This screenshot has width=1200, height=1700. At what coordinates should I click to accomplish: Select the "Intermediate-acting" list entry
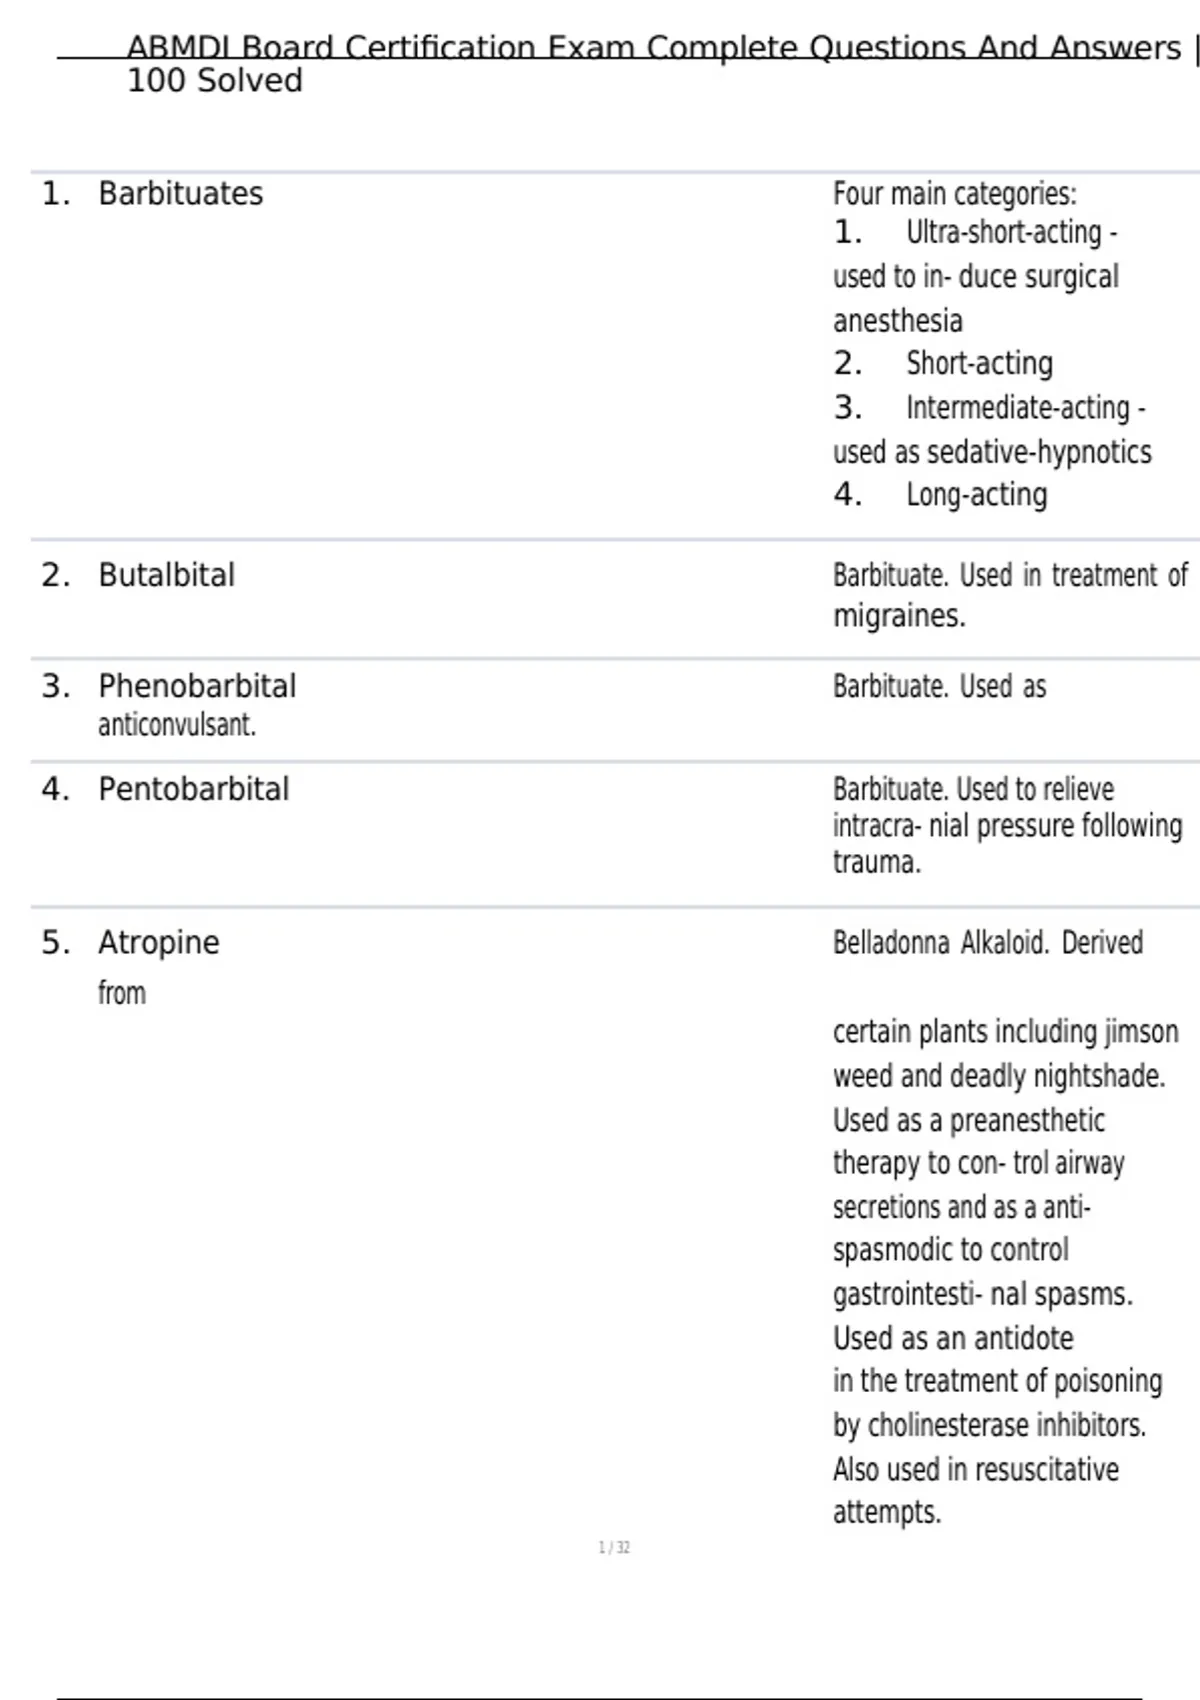click(x=1017, y=408)
